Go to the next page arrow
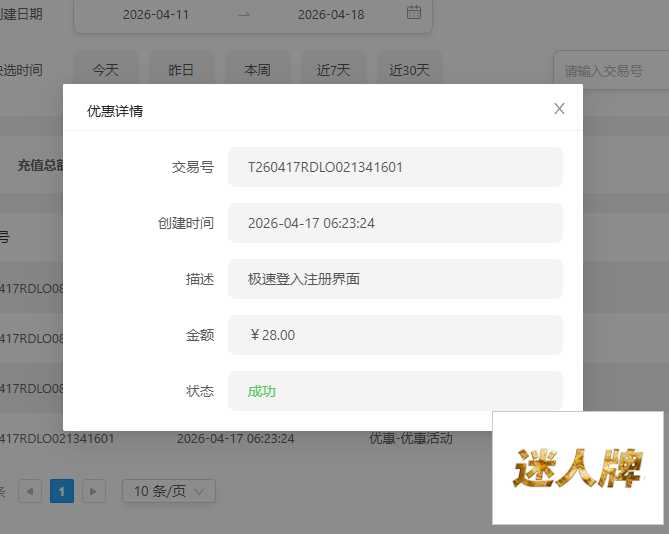This screenshot has height=534, width=669. (x=94, y=491)
